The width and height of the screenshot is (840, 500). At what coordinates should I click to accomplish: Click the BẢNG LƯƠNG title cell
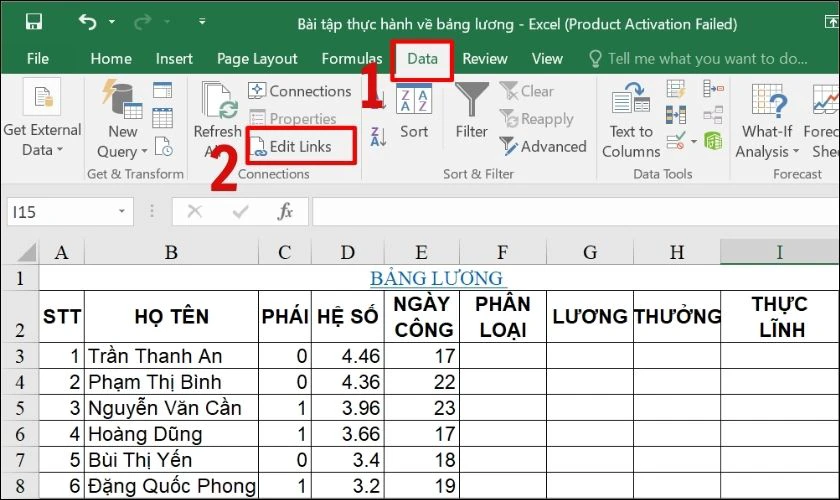(438, 278)
